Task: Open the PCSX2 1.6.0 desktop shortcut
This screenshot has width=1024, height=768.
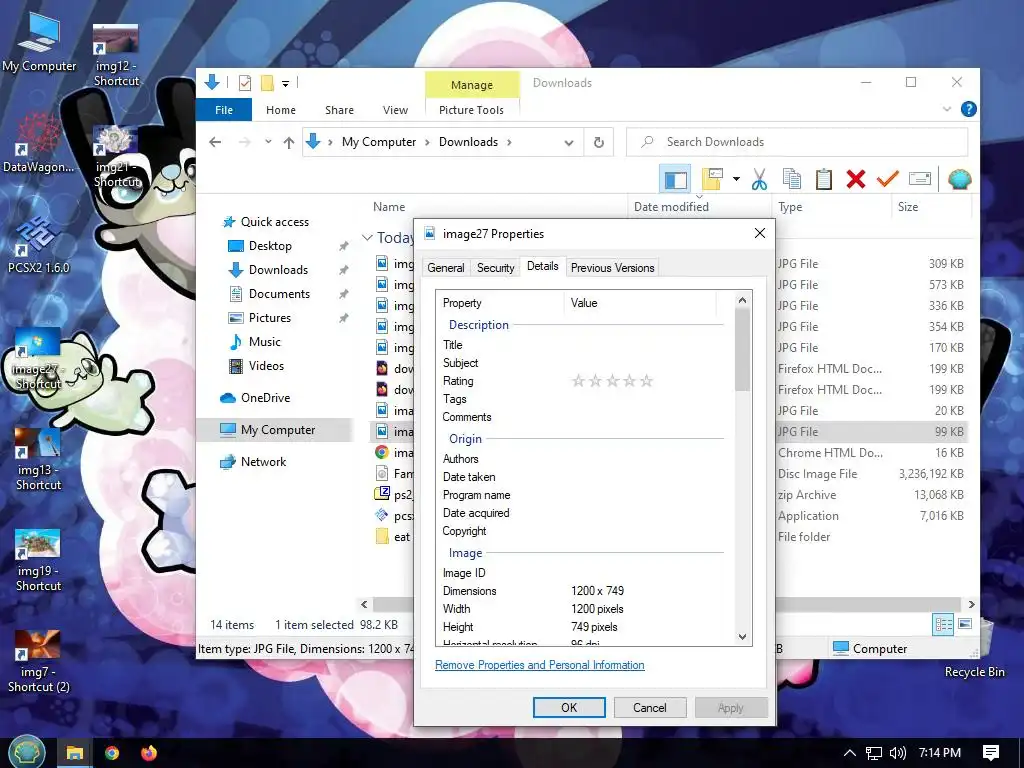Action: point(39,244)
